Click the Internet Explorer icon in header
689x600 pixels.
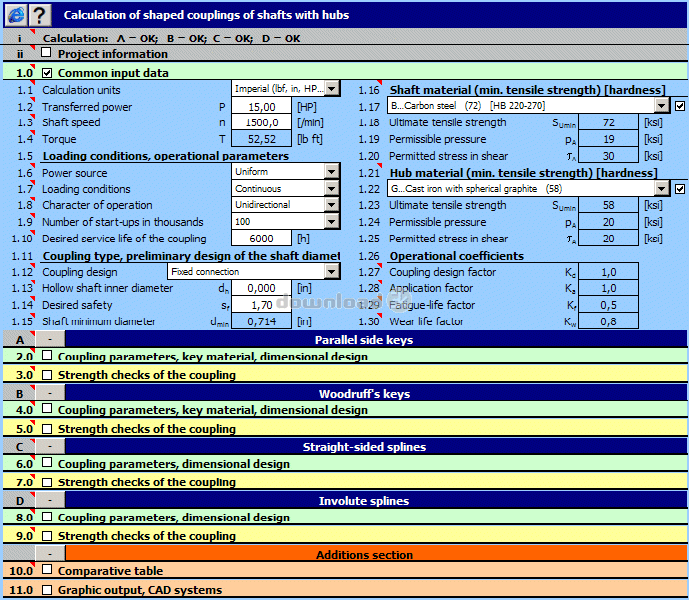[13, 14]
